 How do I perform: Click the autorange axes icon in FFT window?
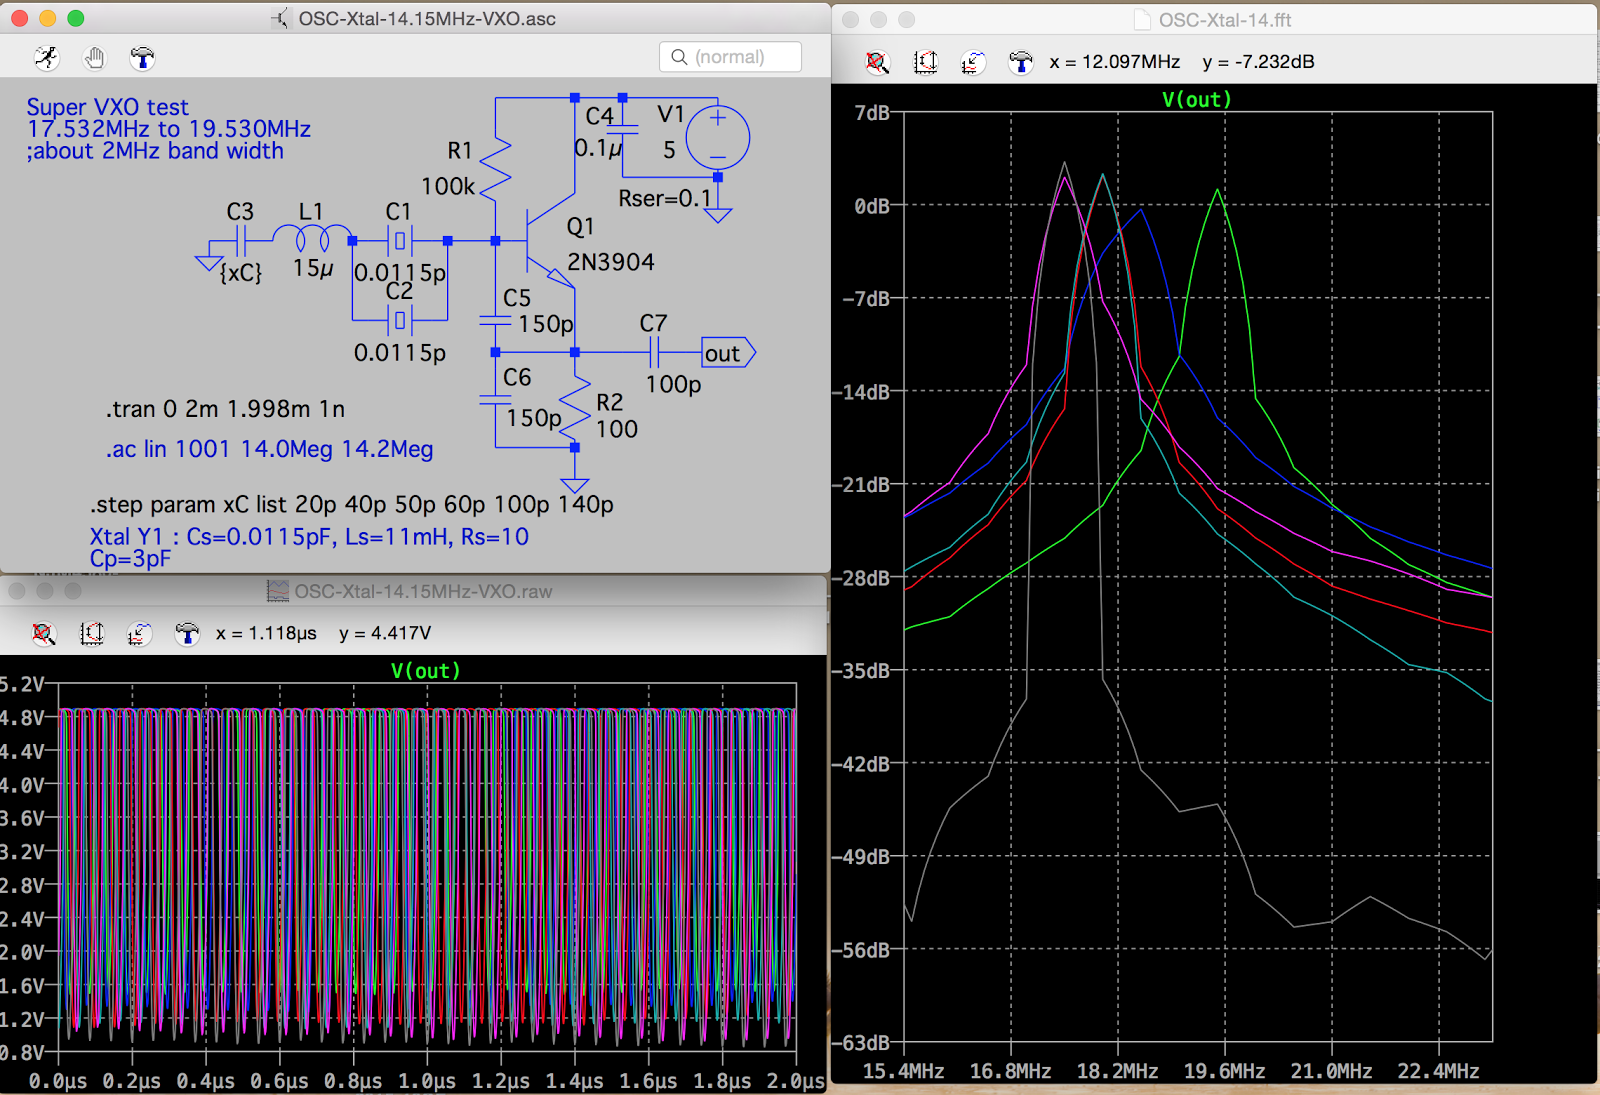point(925,61)
